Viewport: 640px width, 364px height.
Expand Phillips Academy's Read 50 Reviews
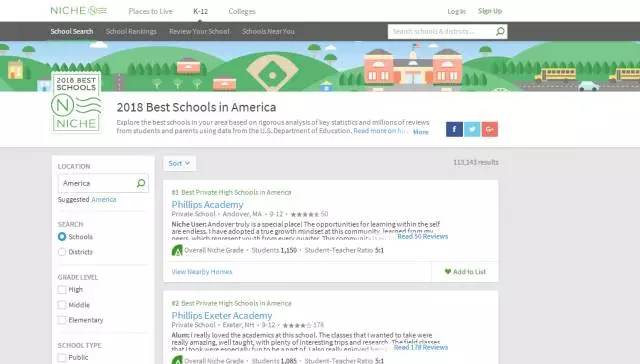(422, 237)
